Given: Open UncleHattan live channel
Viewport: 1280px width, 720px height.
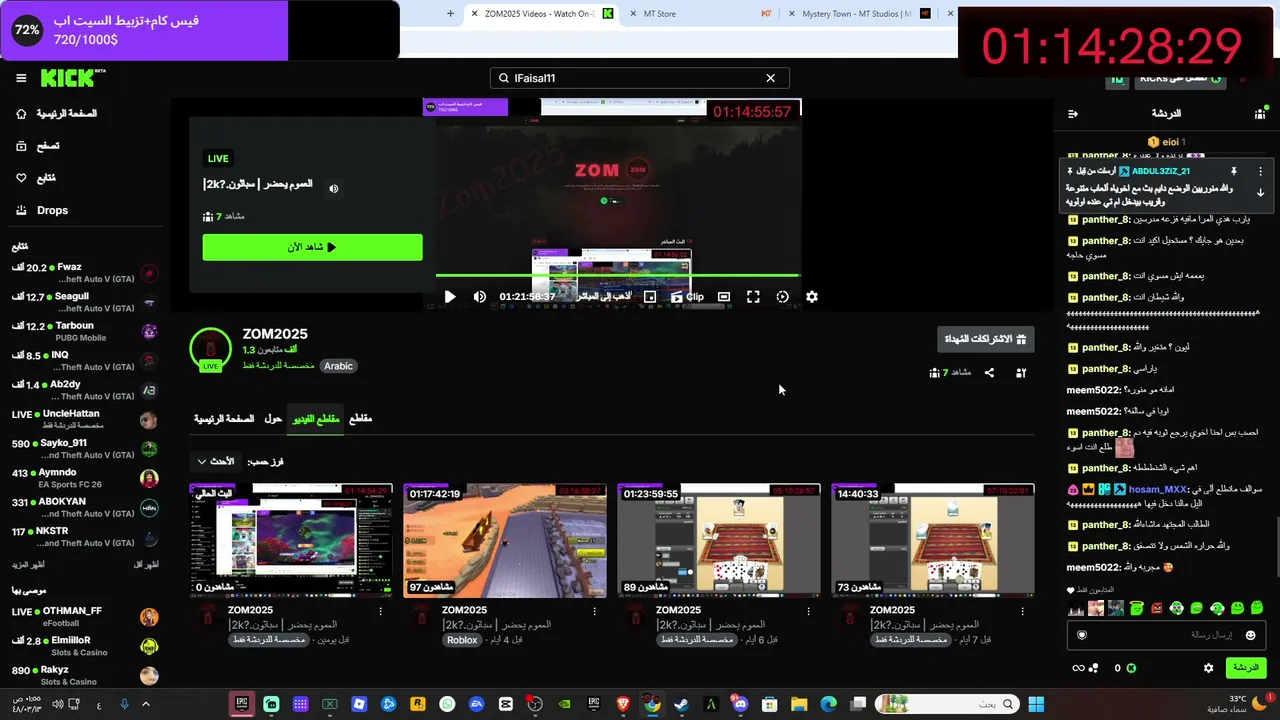Looking at the screenshot, I should tap(84, 420).
